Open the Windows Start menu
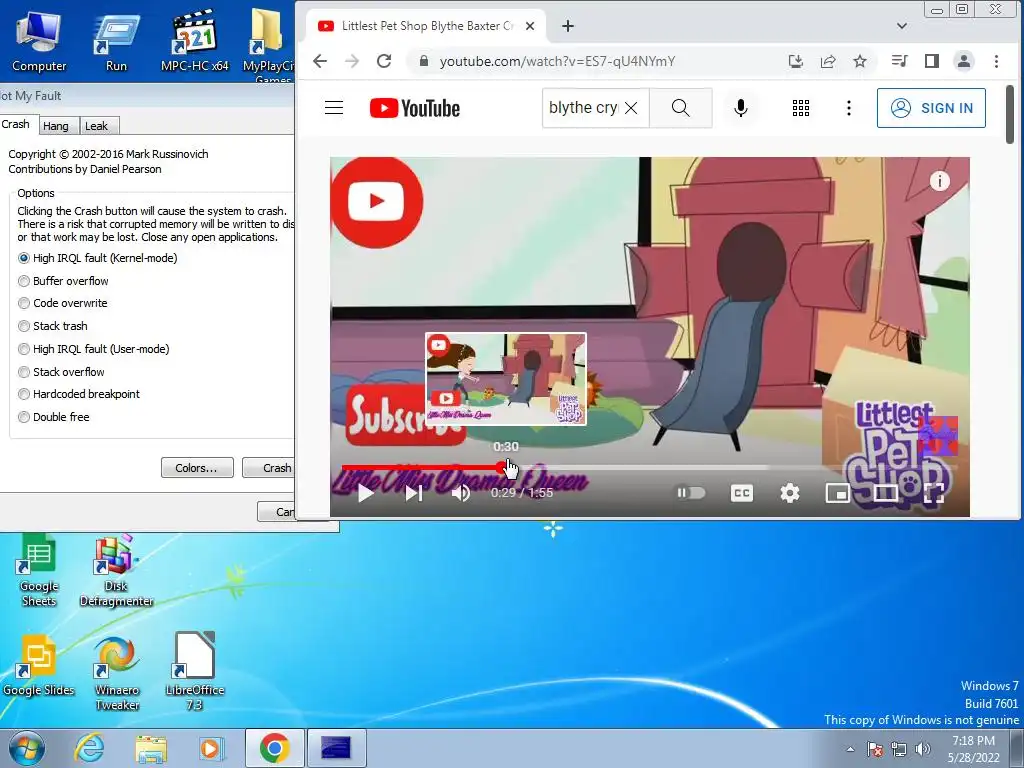This screenshot has width=1024, height=768. coord(26,748)
